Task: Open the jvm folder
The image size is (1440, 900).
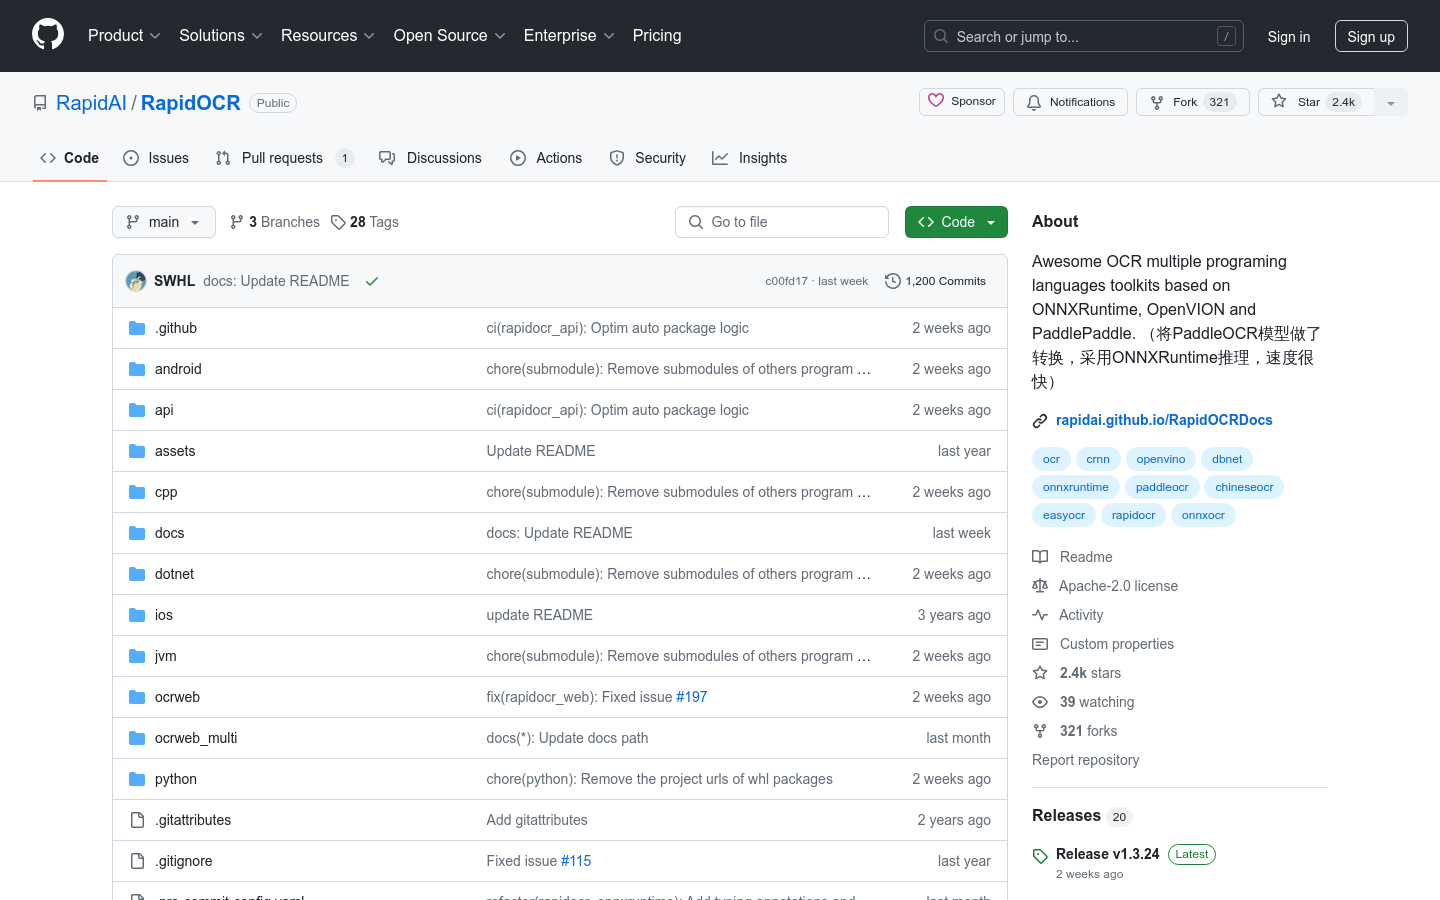Action: pos(166,656)
